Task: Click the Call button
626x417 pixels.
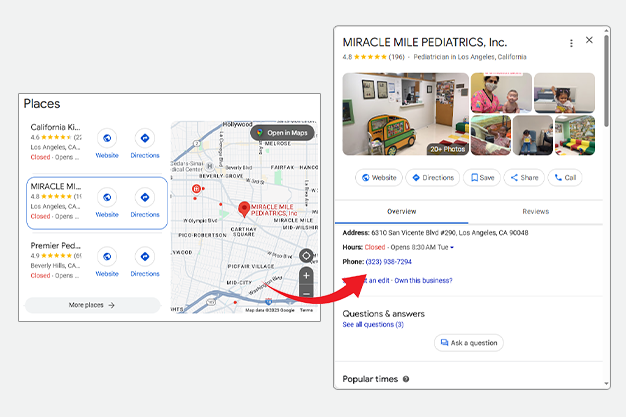Action: coord(565,178)
